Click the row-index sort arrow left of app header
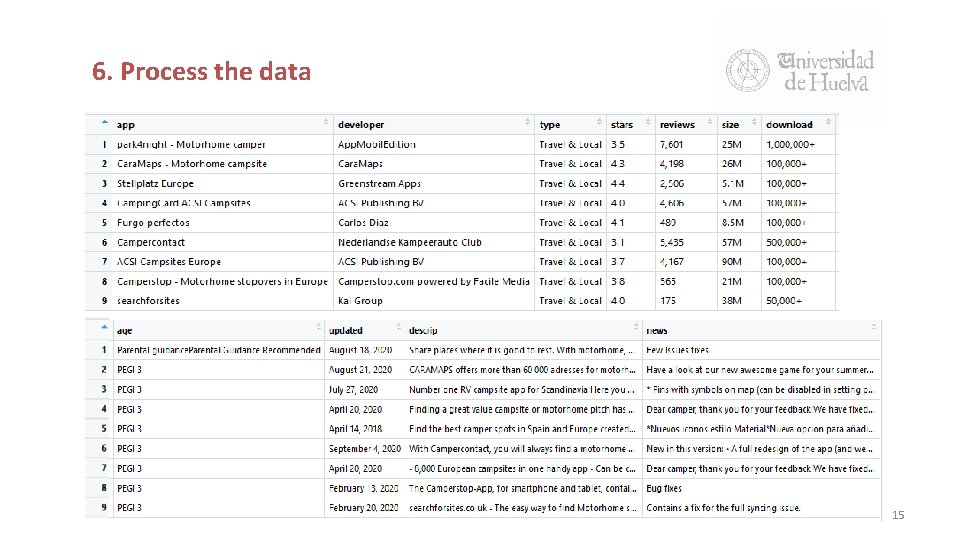 tap(105, 122)
